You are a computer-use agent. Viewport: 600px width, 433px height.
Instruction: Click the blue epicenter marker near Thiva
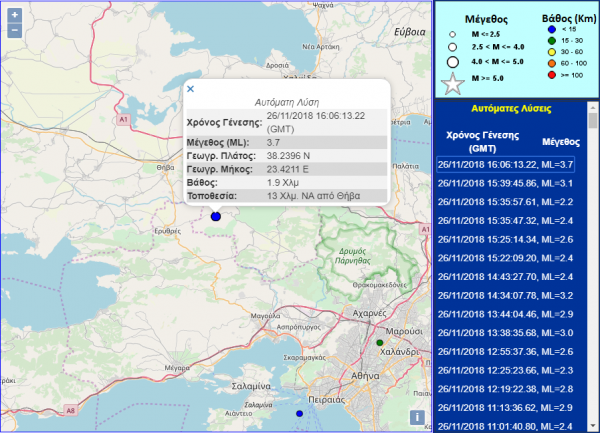point(214,216)
